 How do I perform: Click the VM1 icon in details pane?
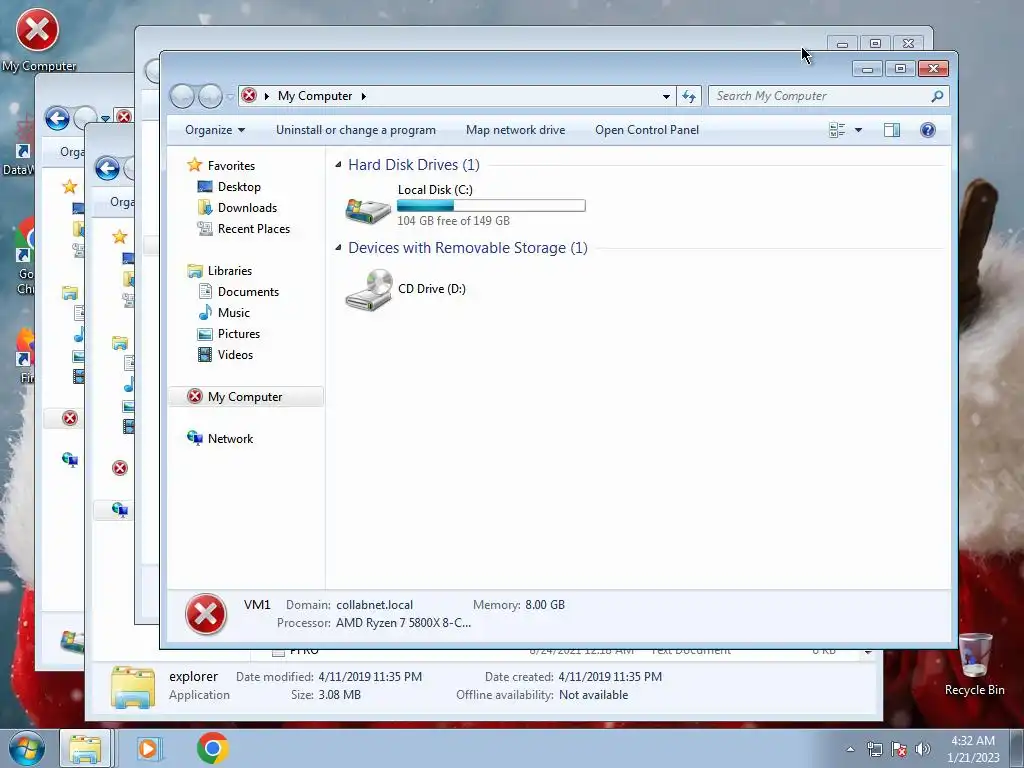[x=206, y=614]
